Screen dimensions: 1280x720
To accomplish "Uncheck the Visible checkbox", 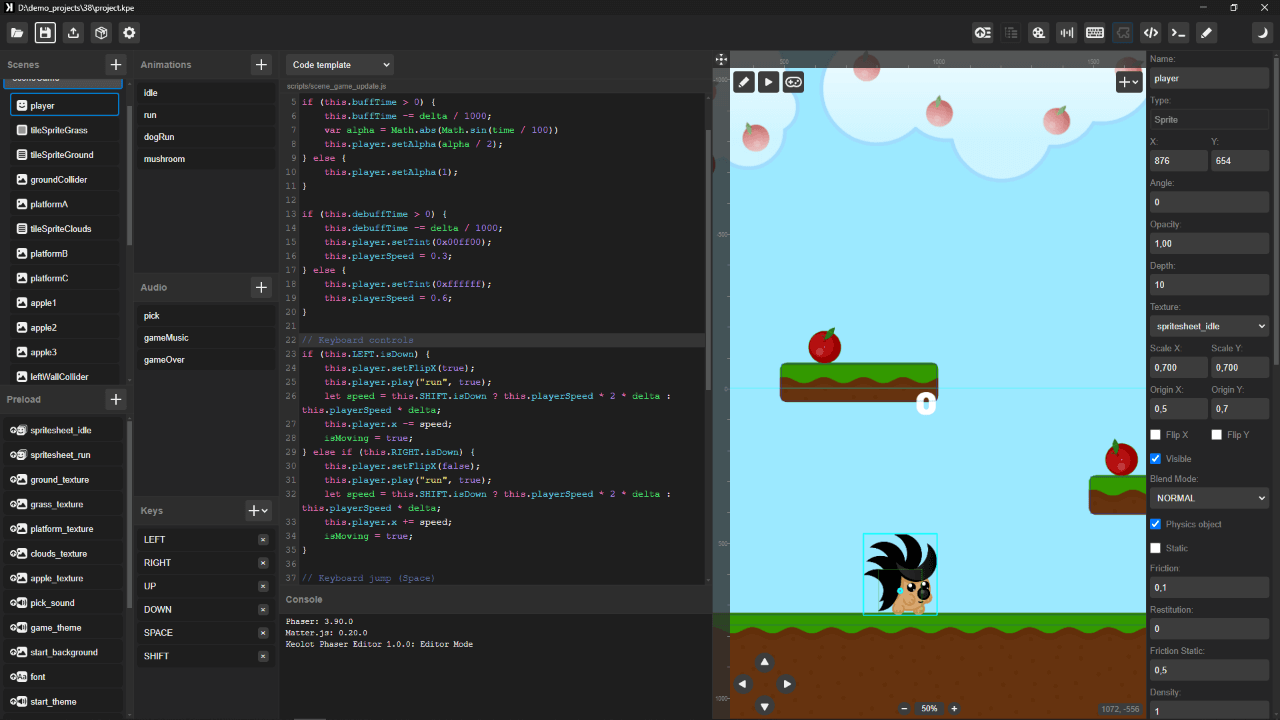I will pos(1156,459).
